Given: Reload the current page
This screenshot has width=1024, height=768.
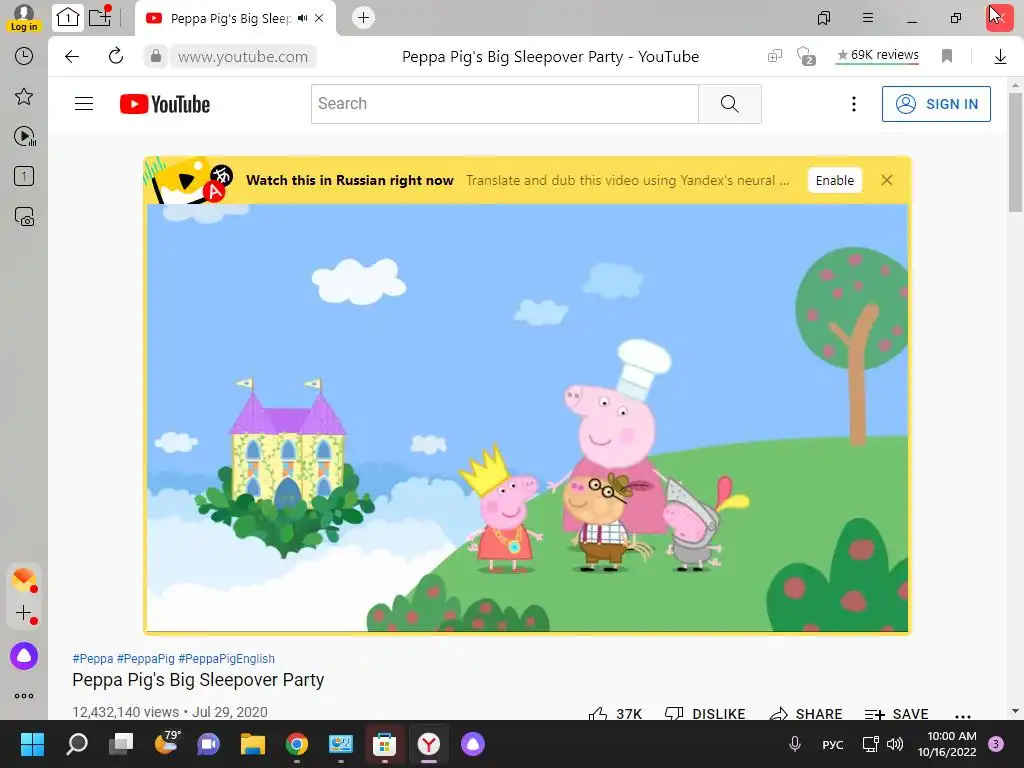Looking at the screenshot, I should tap(116, 56).
